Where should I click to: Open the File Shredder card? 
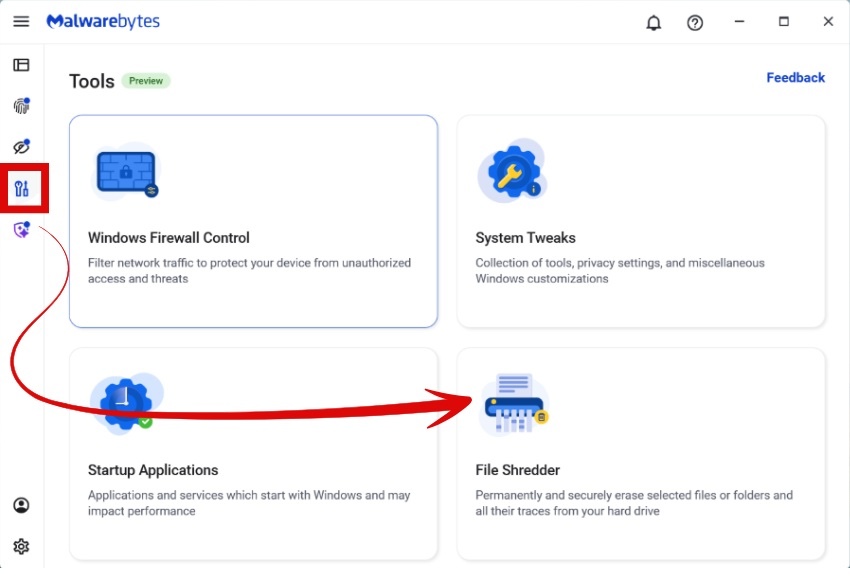tap(641, 453)
